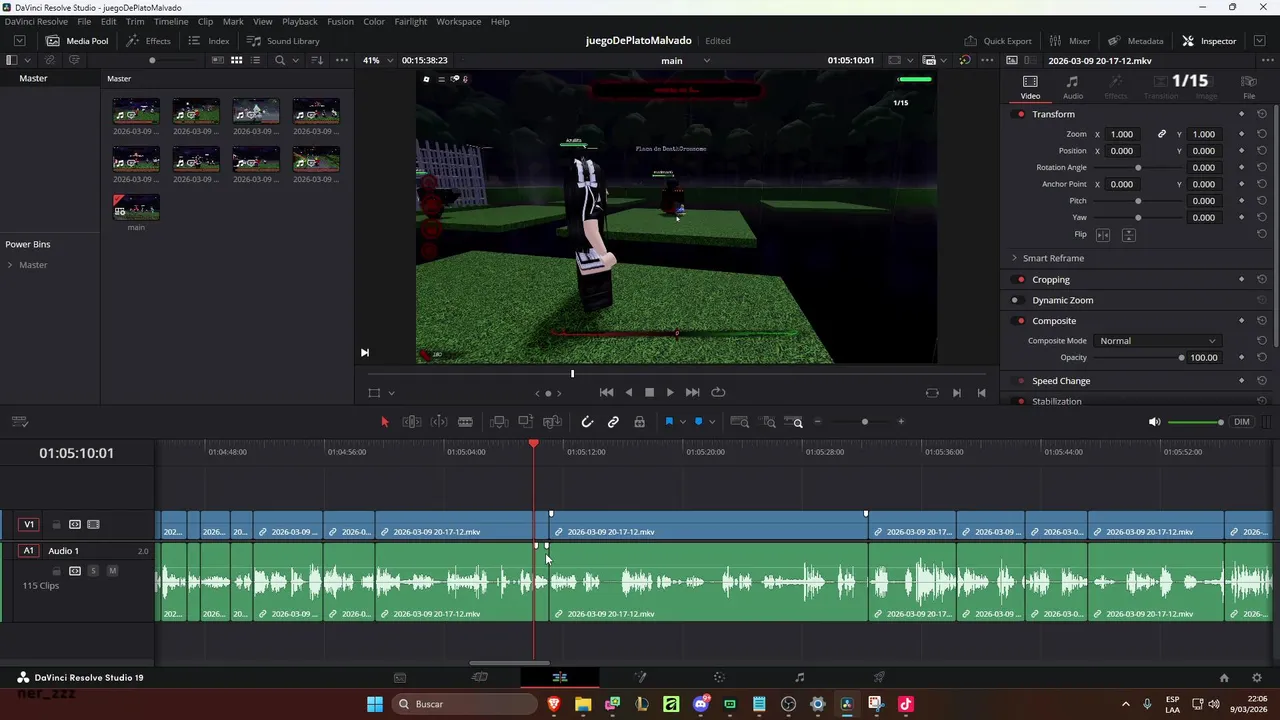Toggle the Loop playback button
This screenshot has height=720, width=1280.
(718, 393)
